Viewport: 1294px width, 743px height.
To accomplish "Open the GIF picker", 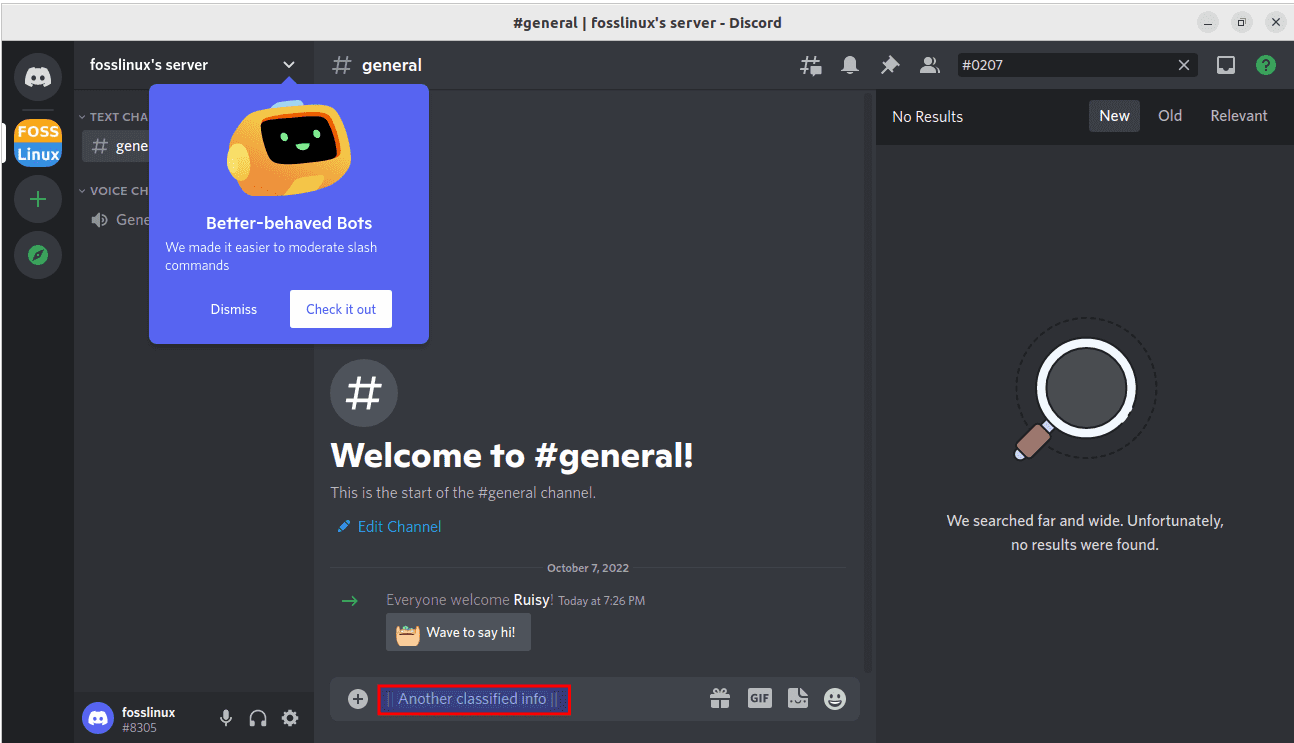I will click(760, 698).
